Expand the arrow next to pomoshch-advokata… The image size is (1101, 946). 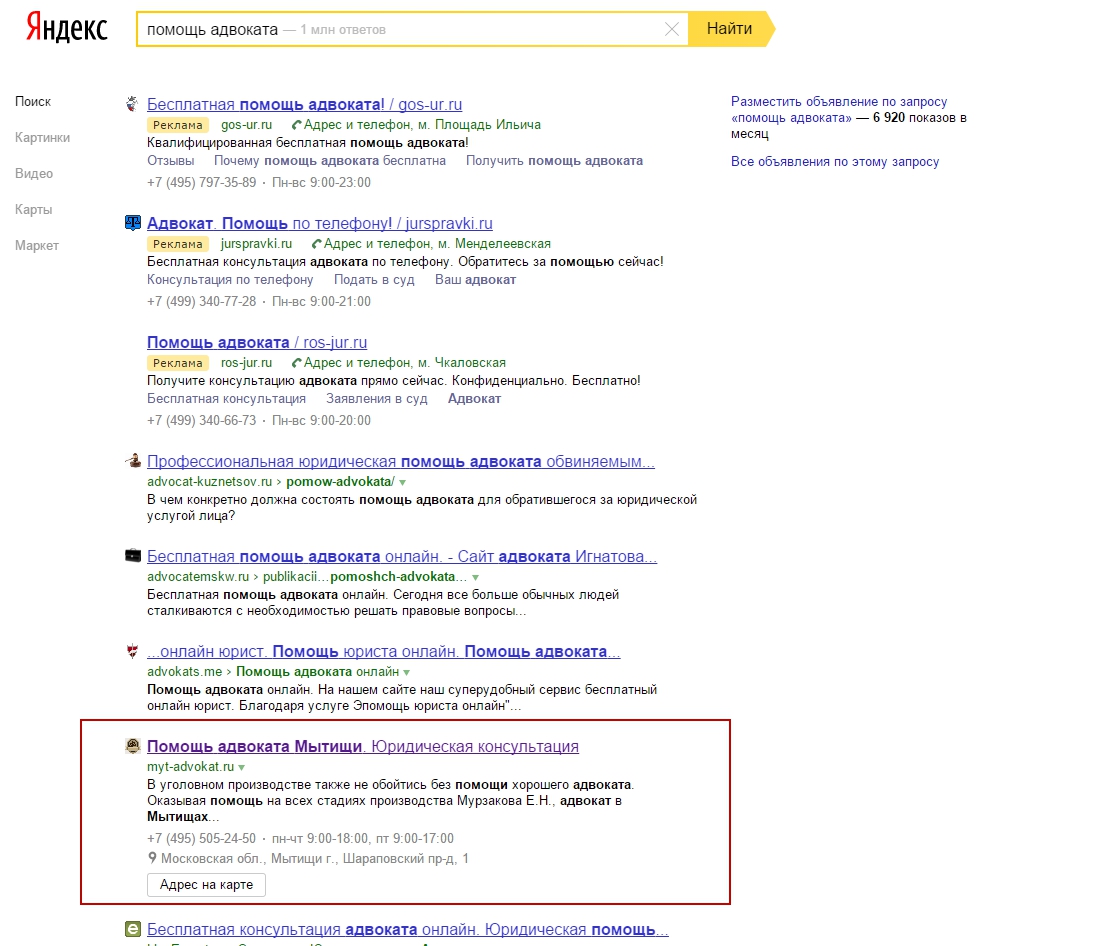pos(475,577)
